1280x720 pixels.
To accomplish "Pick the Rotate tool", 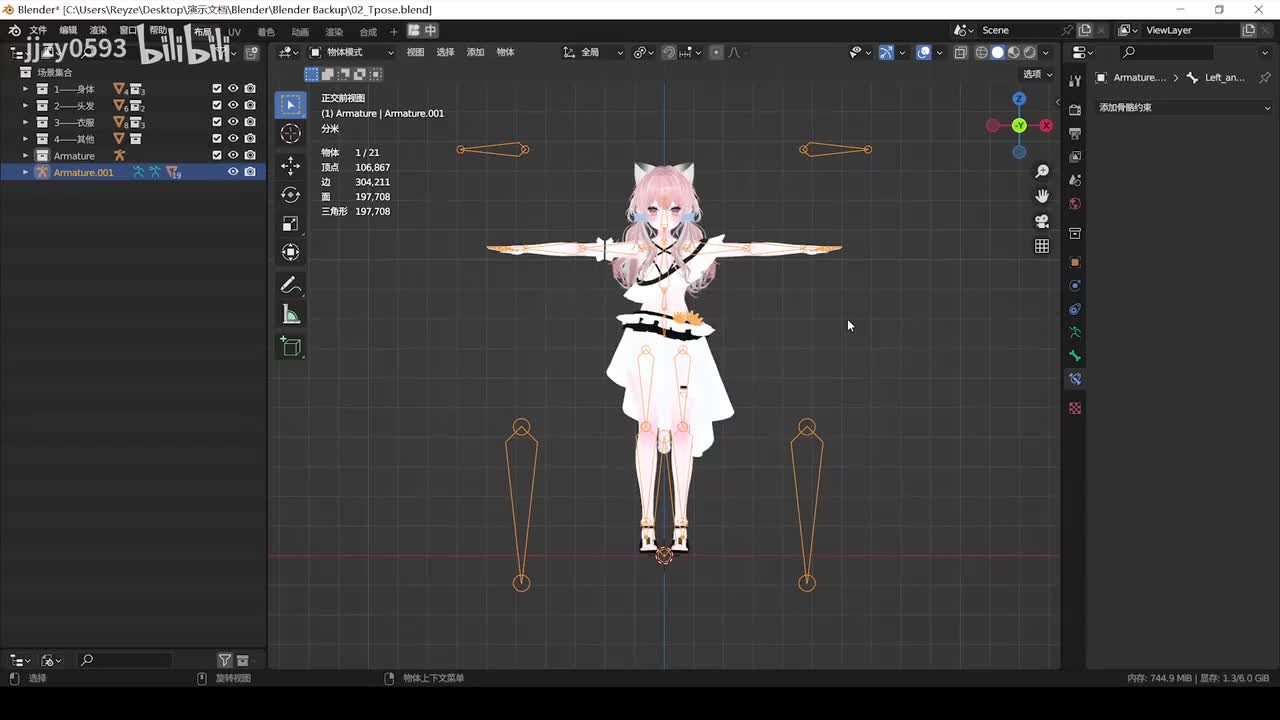I will click(x=291, y=195).
